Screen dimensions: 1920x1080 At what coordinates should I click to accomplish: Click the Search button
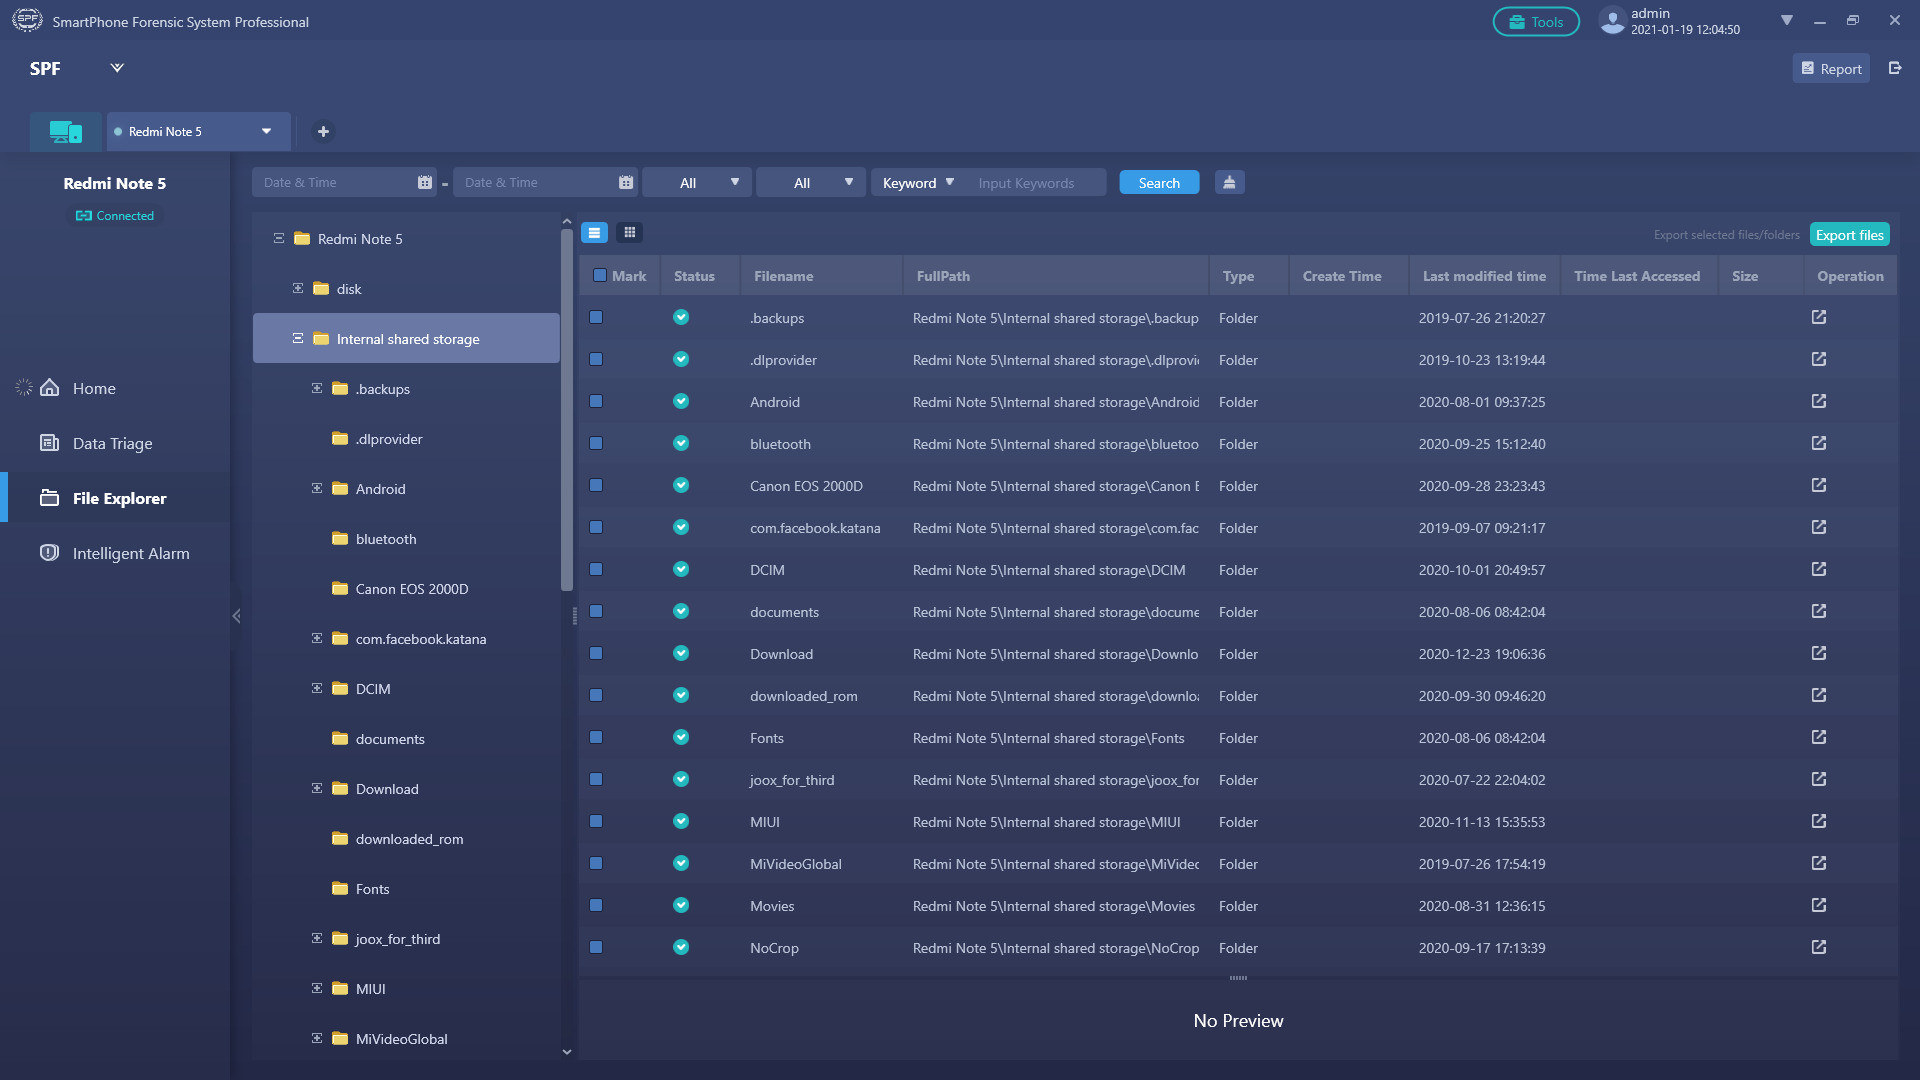pos(1159,182)
